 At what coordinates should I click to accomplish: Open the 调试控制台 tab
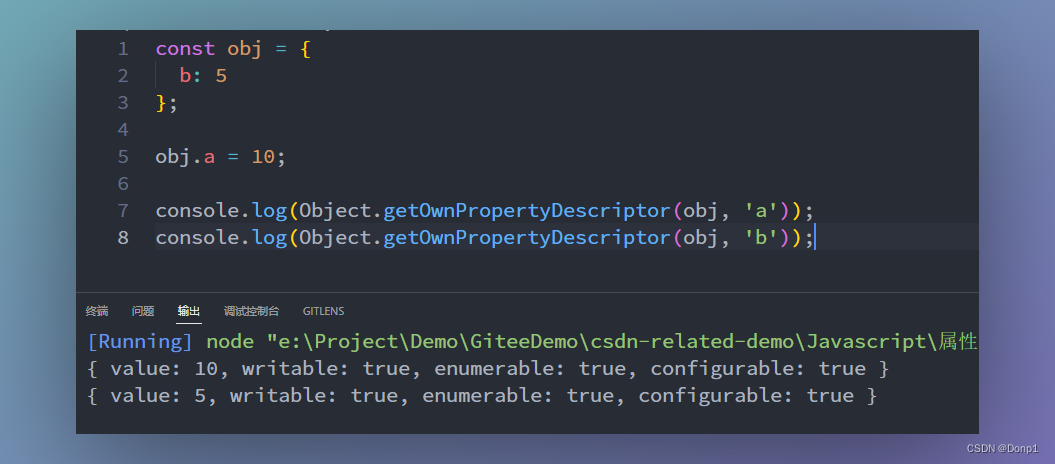click(252, 311)
